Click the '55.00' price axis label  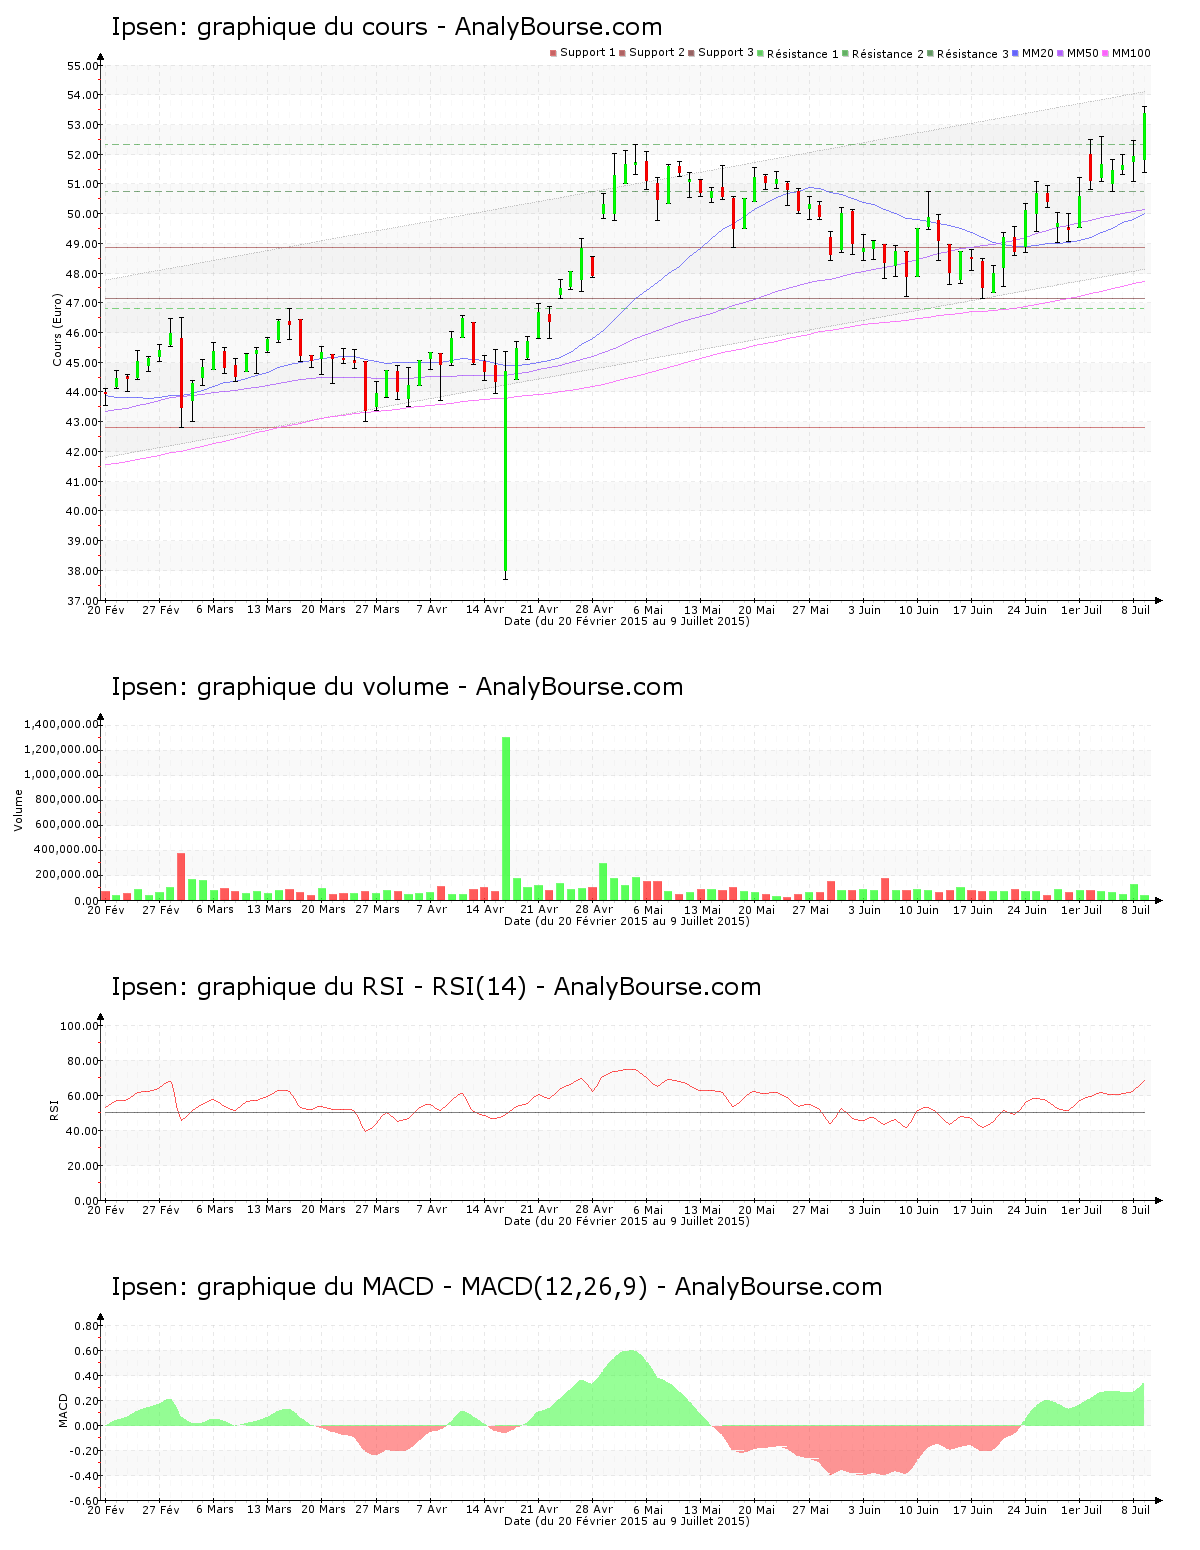83,66
